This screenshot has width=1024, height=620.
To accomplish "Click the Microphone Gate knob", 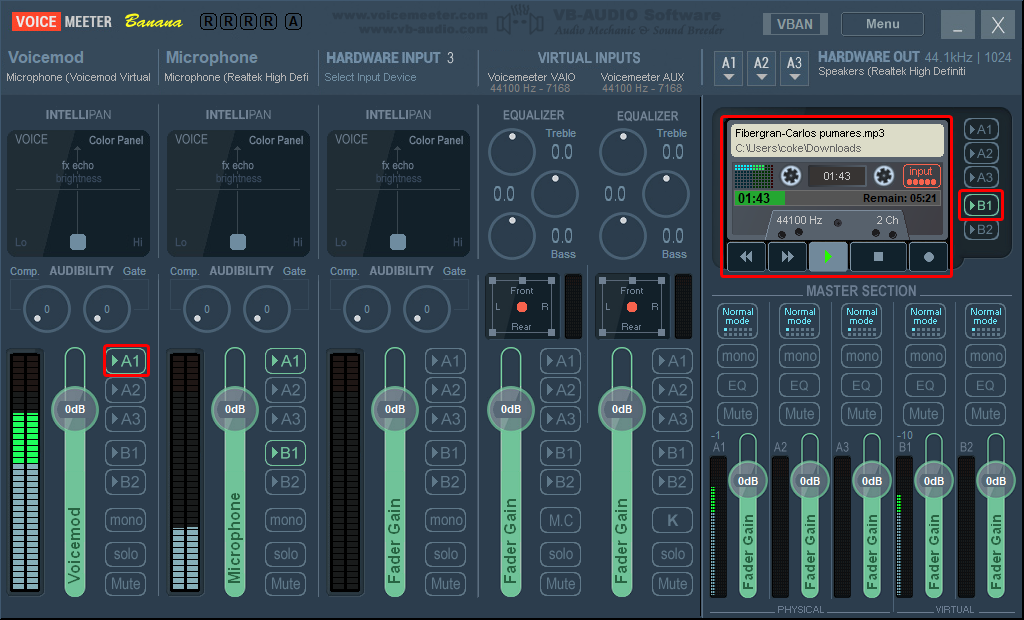I will coord(266,309).
